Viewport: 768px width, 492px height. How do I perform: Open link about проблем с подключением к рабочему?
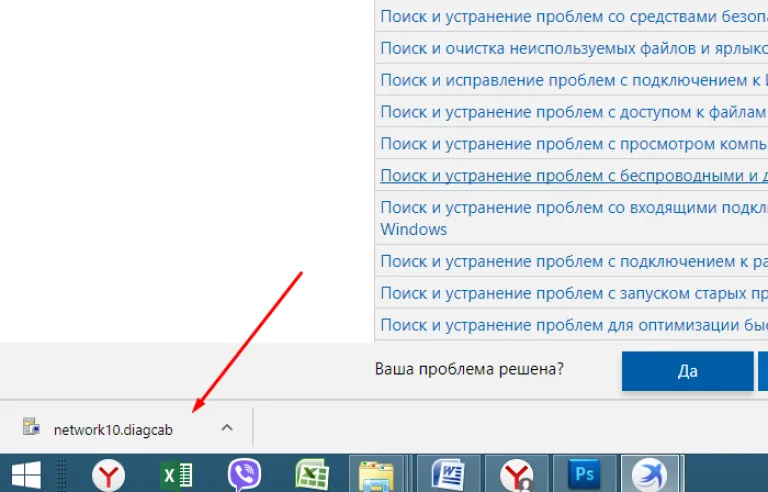574,261
